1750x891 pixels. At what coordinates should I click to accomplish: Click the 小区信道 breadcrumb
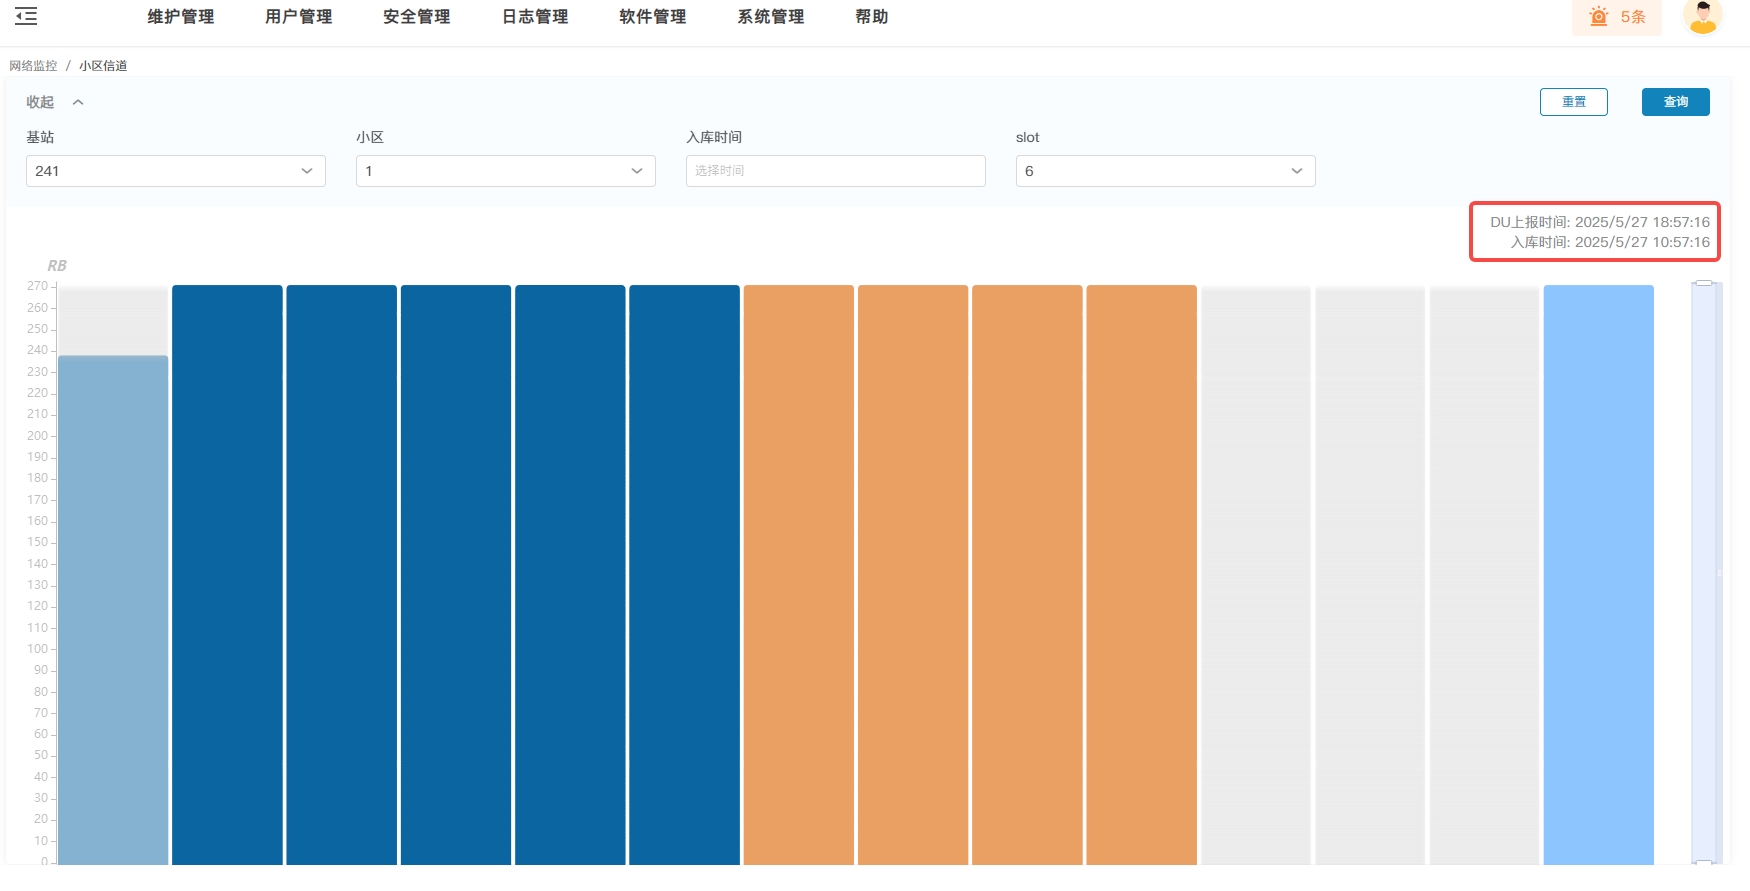click(x=103, y=66)
